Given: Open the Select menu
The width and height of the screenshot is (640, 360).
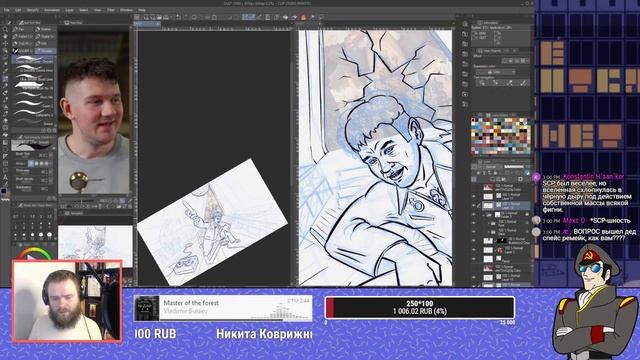Looking at the screenshot, I should click(x=84, y=10).
